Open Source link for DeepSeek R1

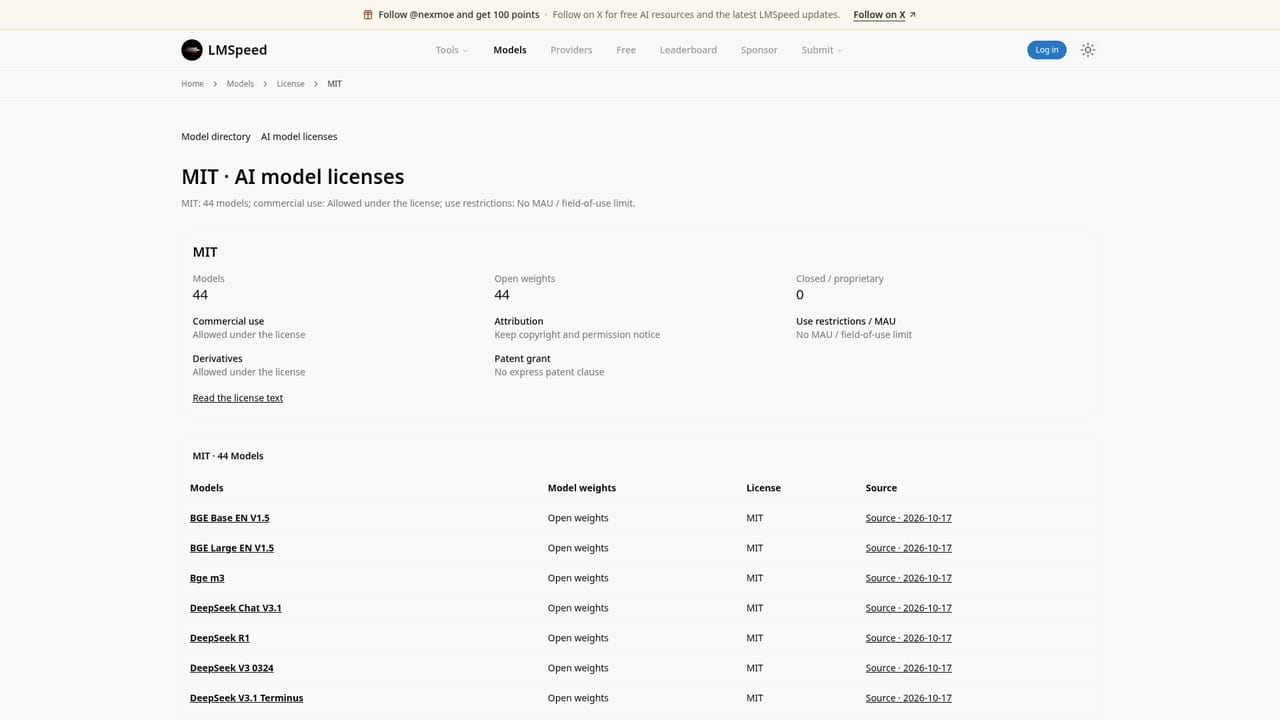click(x=909, y=638)
